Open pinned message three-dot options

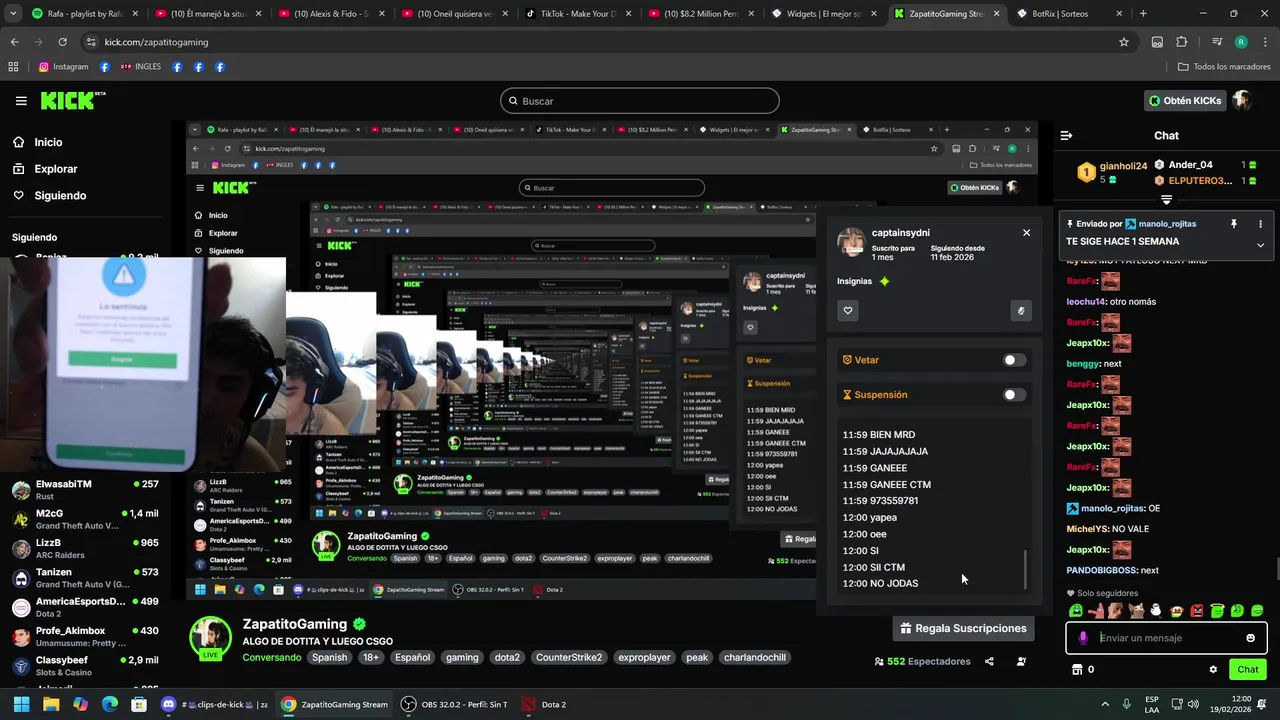(1260, 224)
